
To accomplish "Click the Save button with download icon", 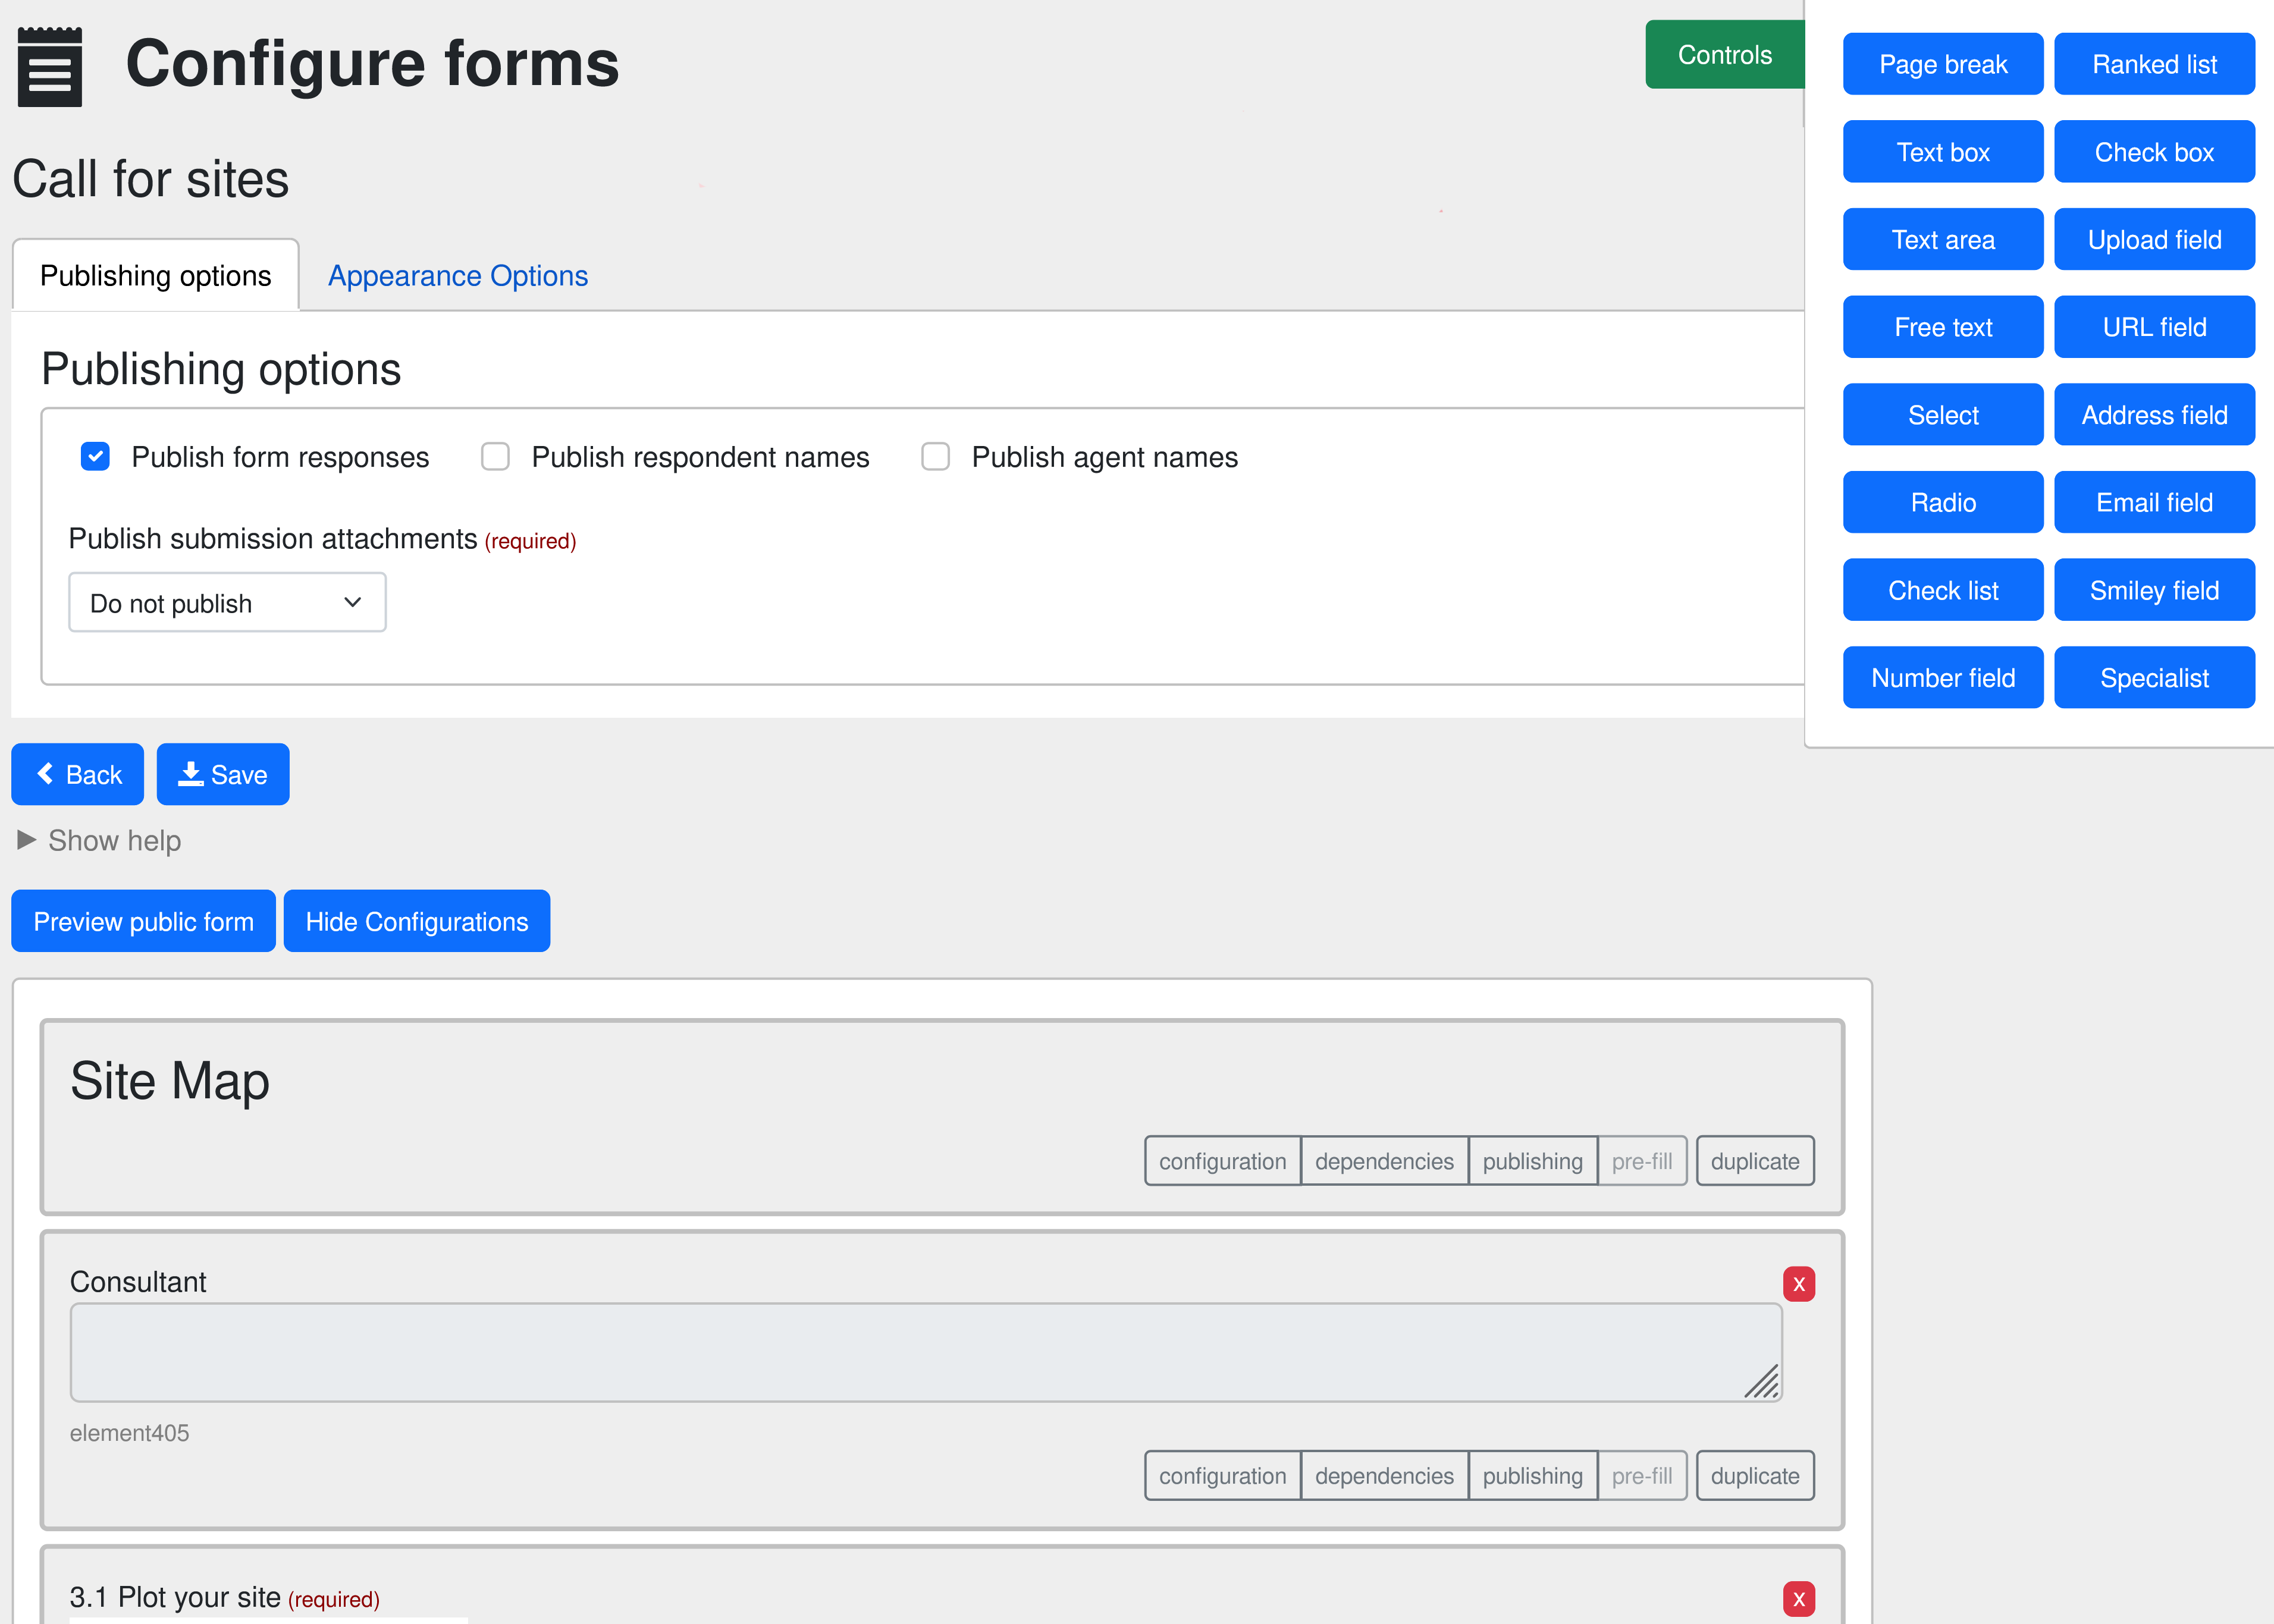I will pos(223,774).
